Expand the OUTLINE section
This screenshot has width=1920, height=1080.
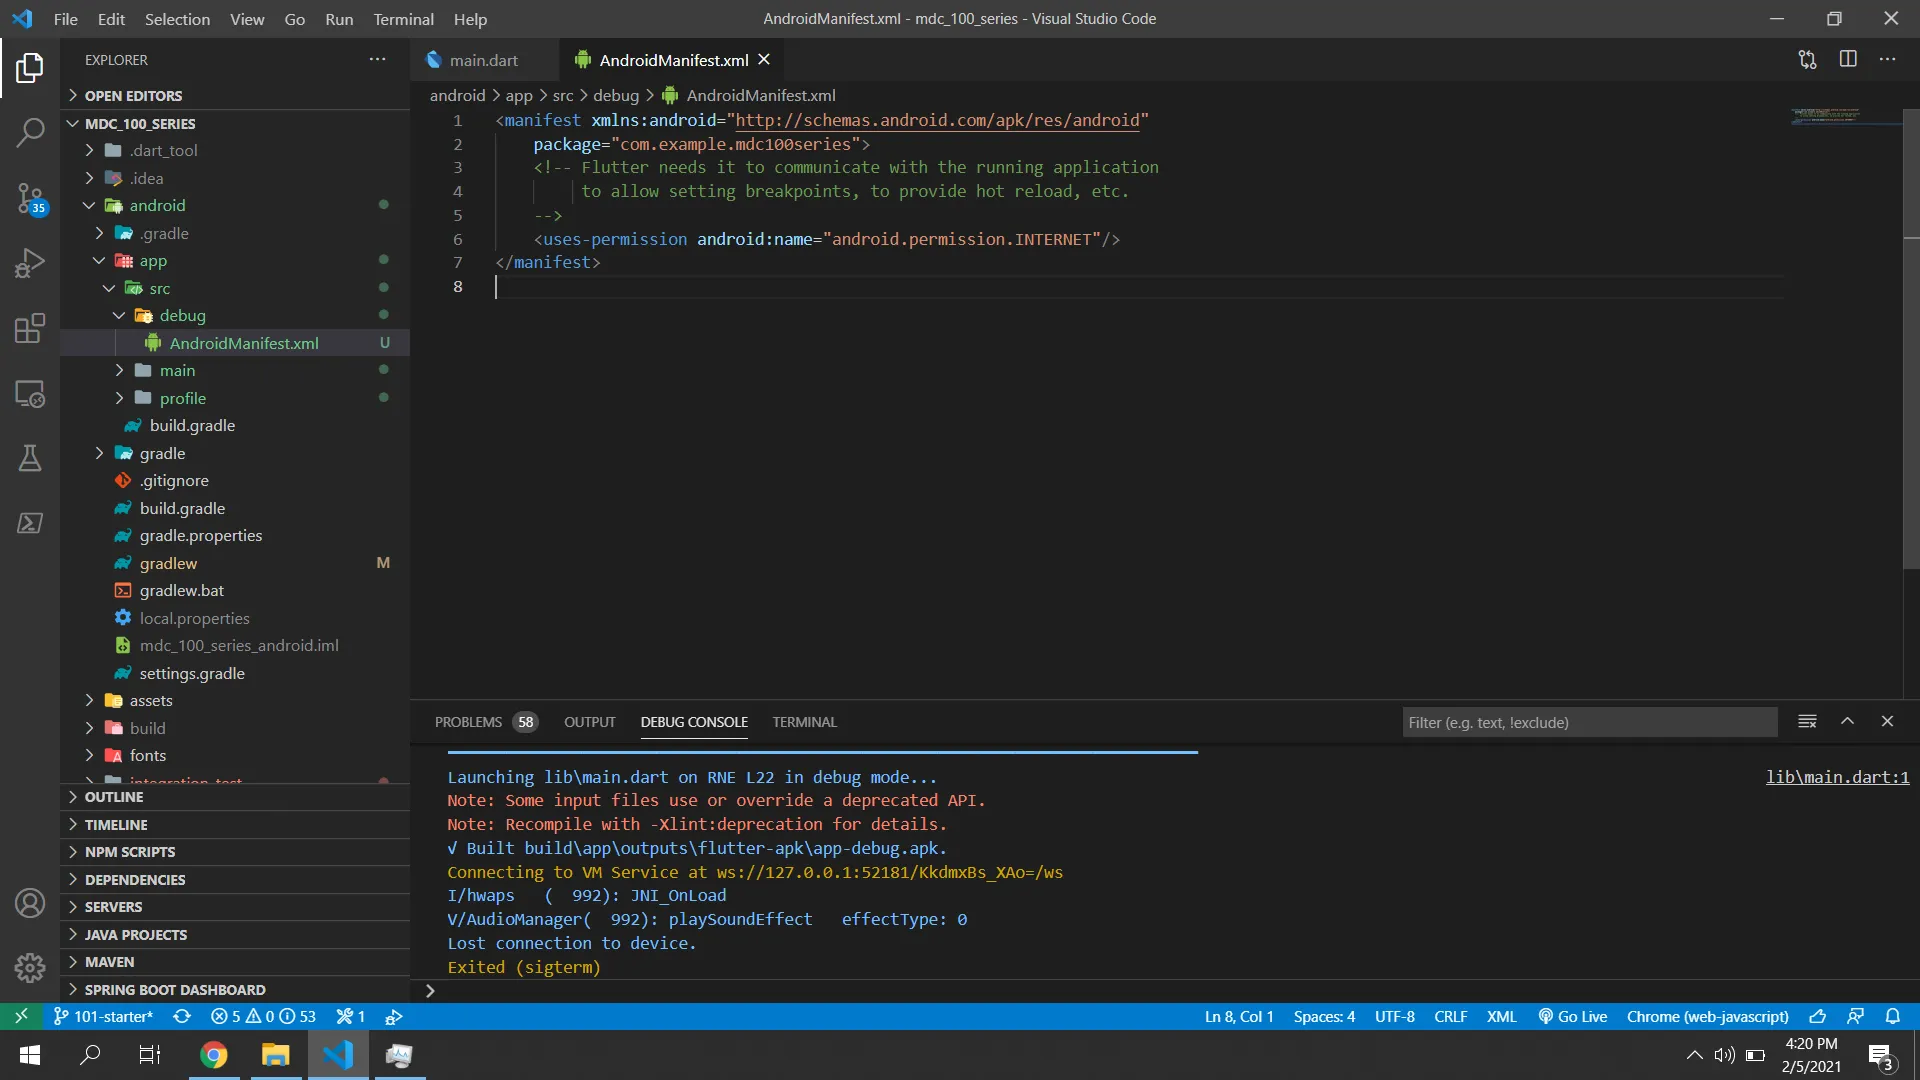[x=114, y=797]
